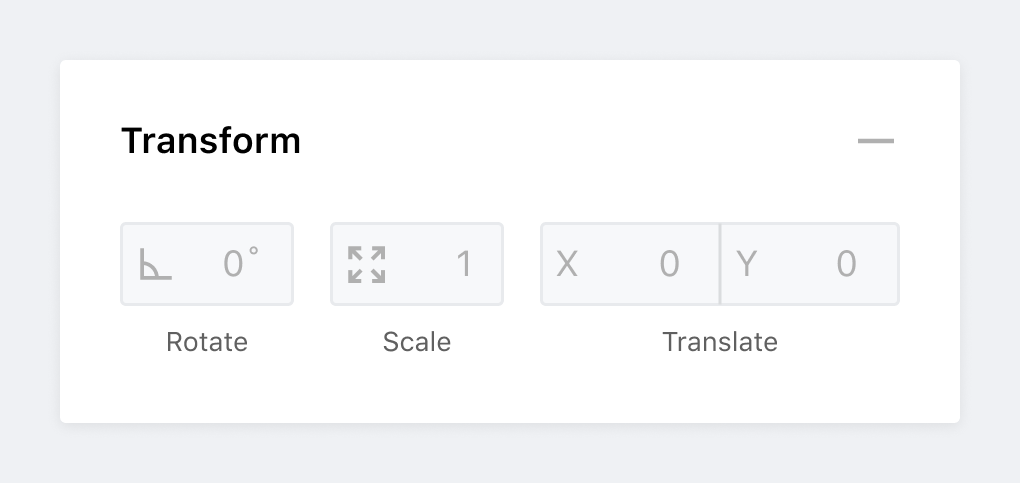The height and width of the screenshot is (483, 1020).
Task: Click the Scale label text
Action: point(417,342)
